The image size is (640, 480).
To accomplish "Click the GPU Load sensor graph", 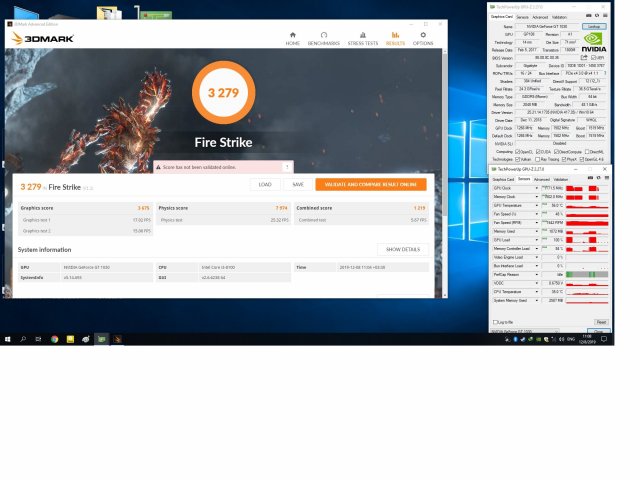I will point(587,240).
